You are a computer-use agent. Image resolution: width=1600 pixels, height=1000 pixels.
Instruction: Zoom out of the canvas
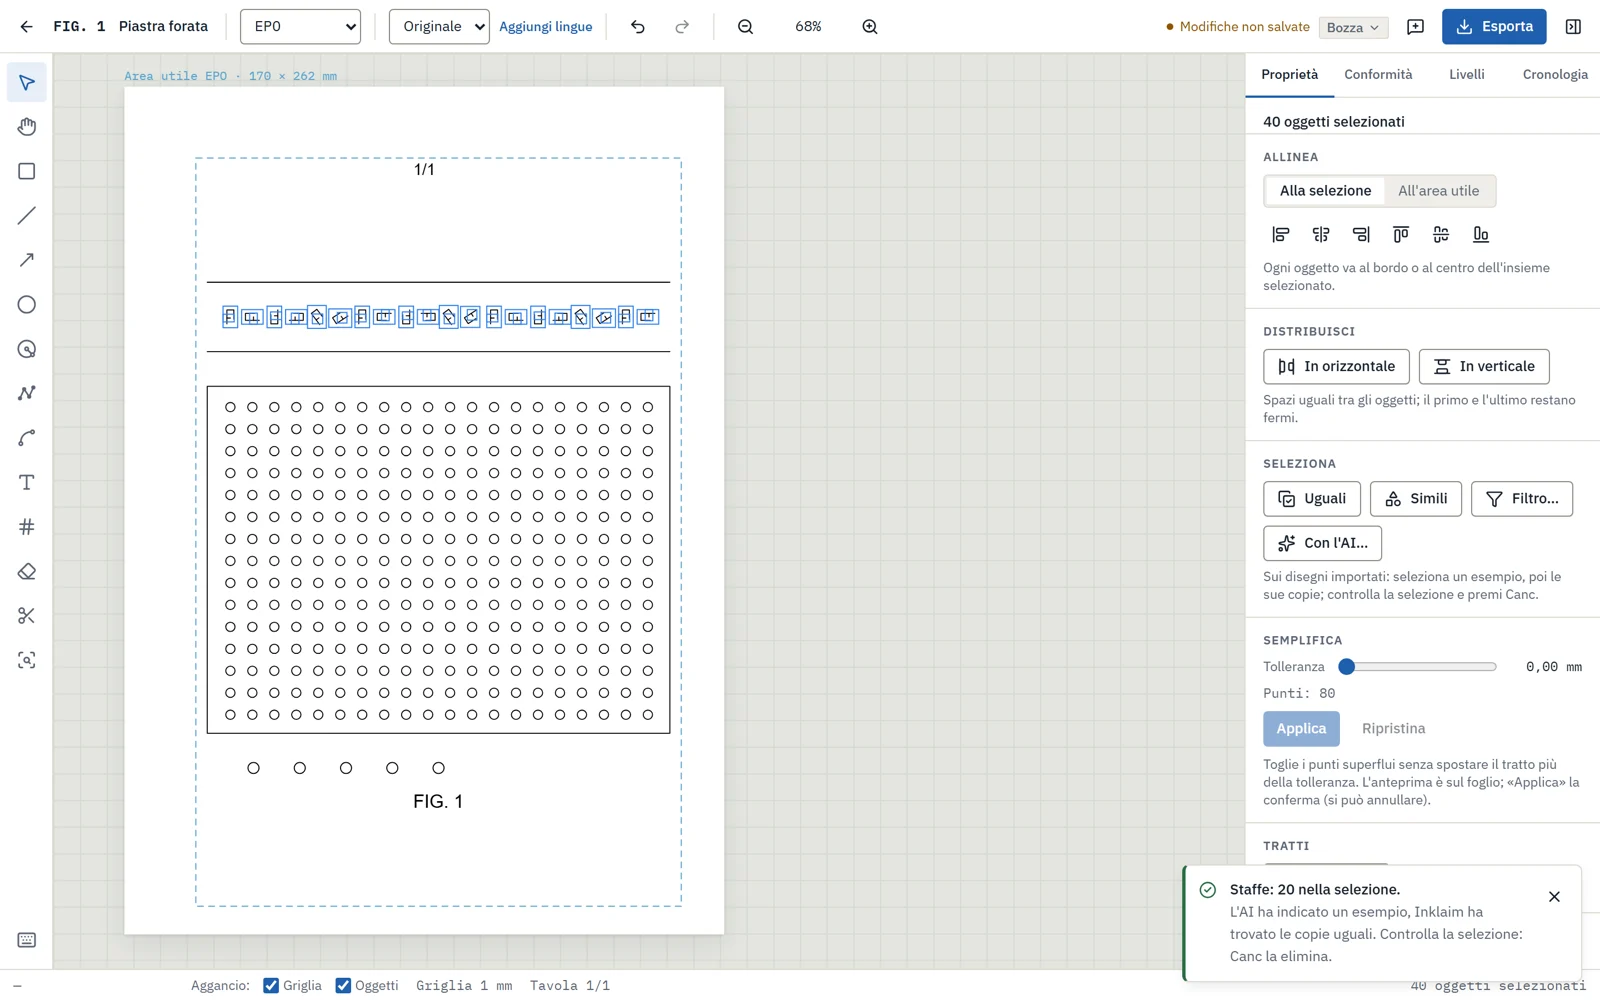pyautogui.click(x=746, y=27)
